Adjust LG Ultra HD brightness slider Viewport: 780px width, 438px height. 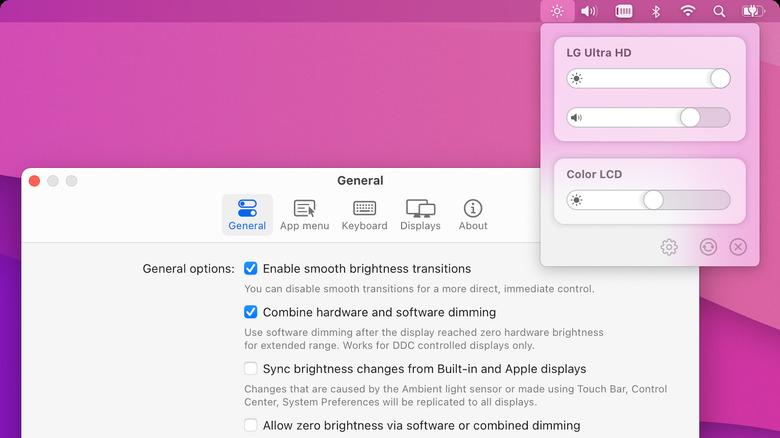click(648, 79)
